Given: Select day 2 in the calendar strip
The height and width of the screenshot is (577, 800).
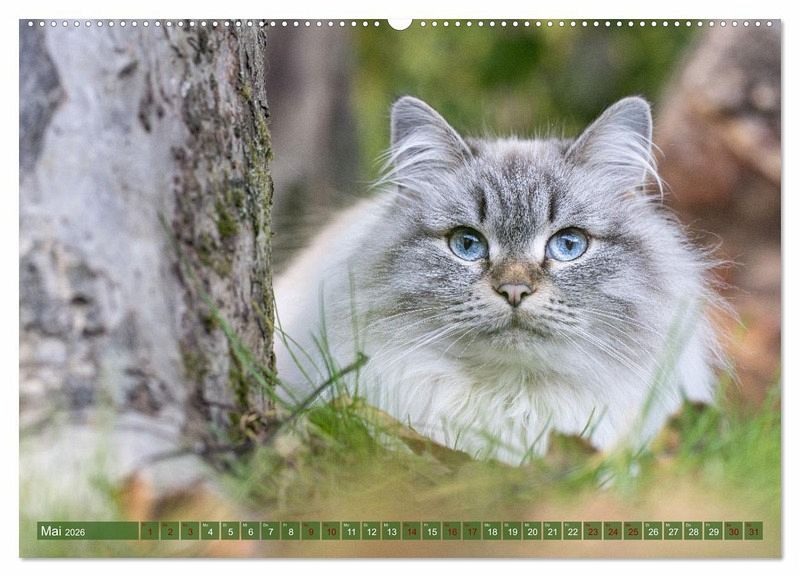Looking at the screenshot, I should click(170, 531).
